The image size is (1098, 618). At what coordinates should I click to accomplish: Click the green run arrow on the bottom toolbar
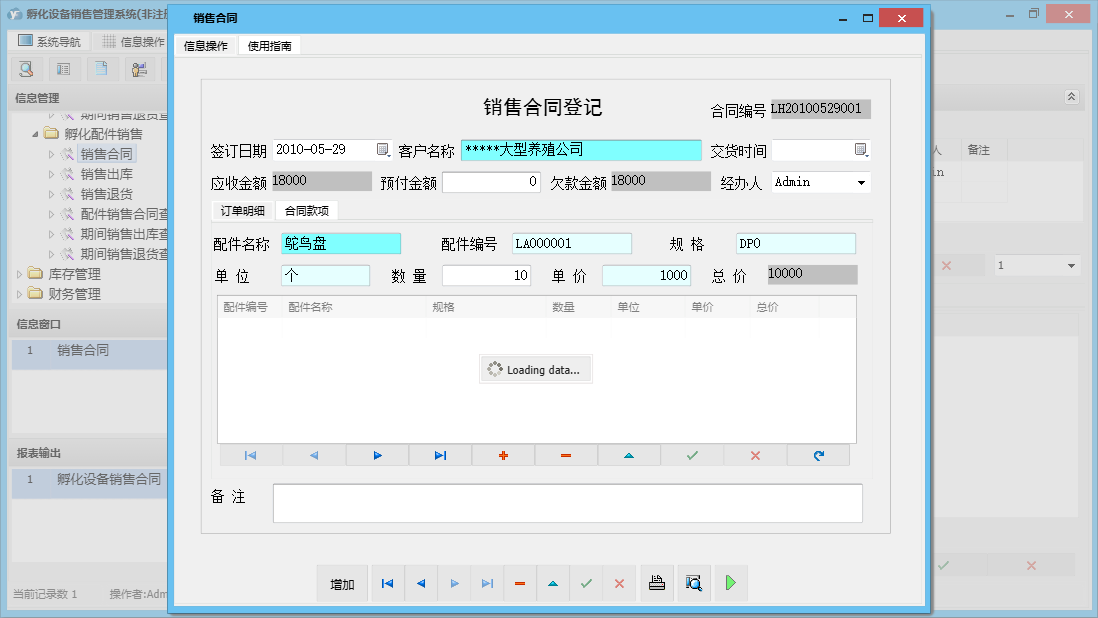pos(731,583)
